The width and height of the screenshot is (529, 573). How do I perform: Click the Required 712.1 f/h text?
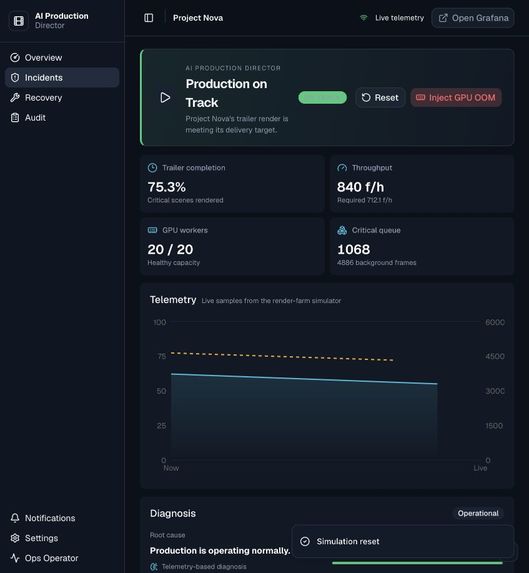[x=365, y=200]
